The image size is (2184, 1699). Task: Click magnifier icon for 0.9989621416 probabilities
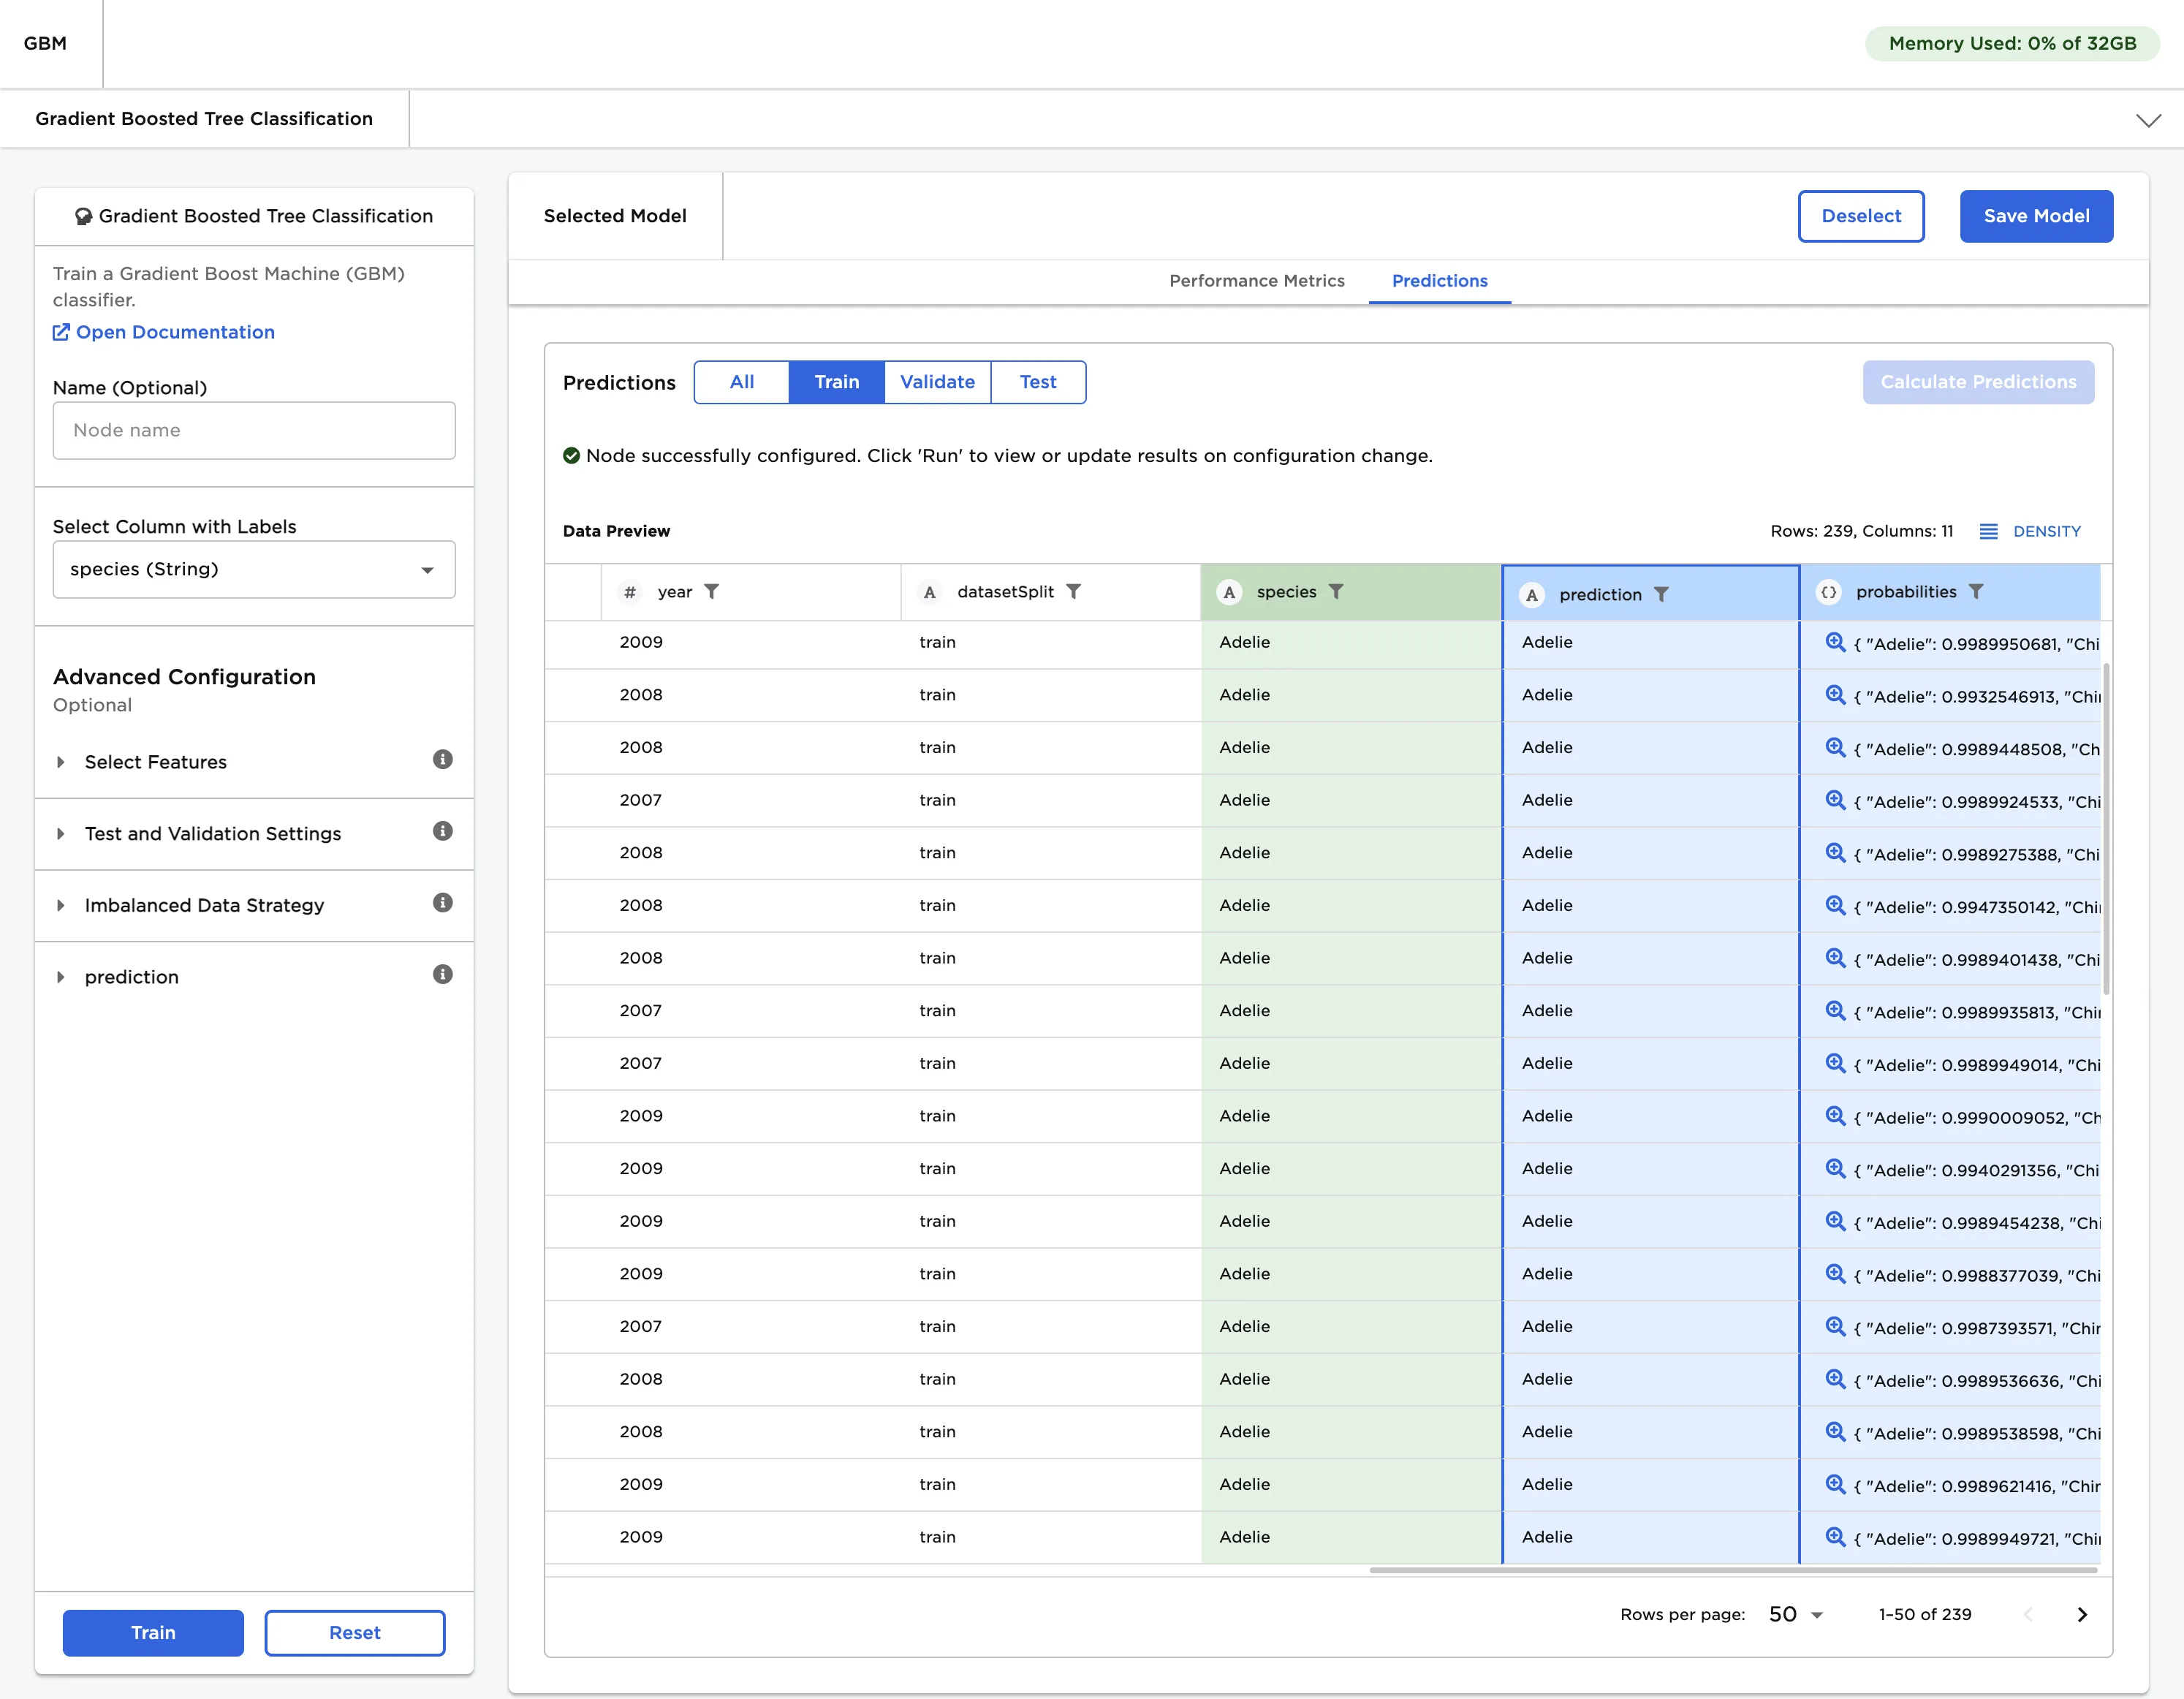coord(1835,1485)
